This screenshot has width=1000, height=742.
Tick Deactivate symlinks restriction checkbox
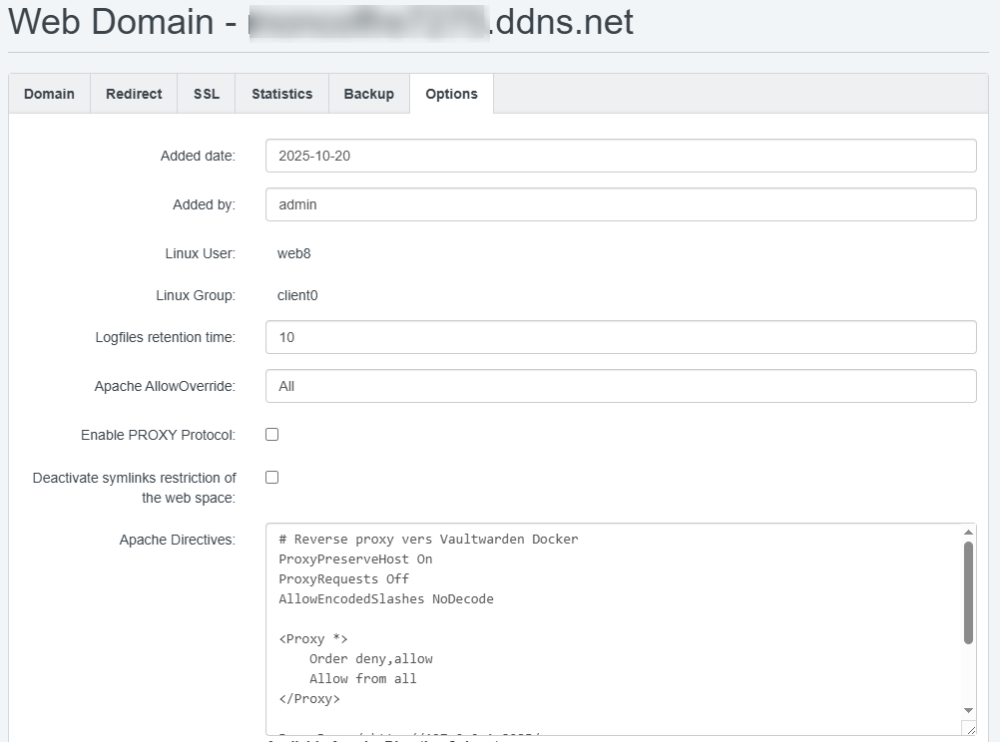(272, 478)
